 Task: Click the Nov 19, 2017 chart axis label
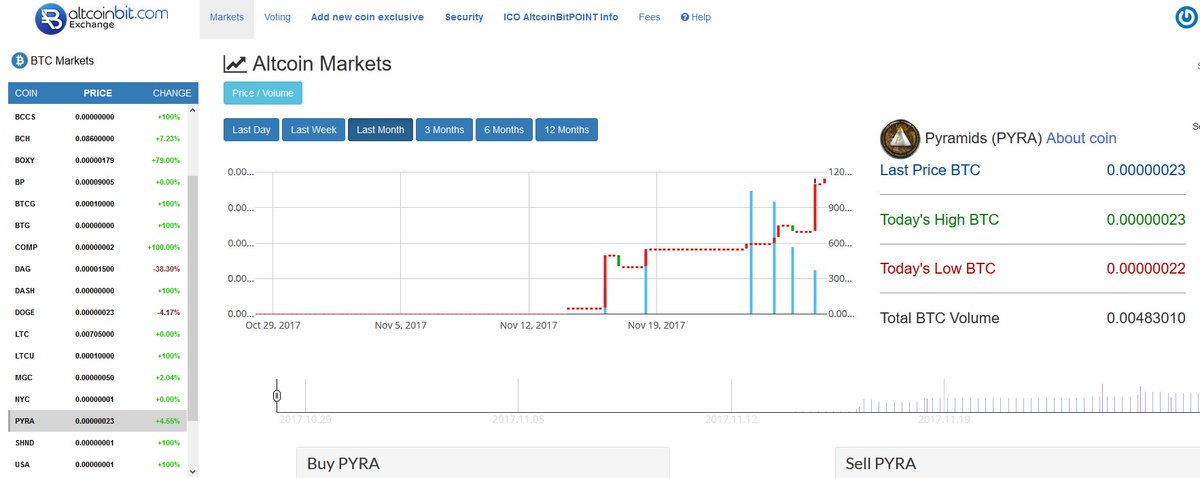(656, 325)
